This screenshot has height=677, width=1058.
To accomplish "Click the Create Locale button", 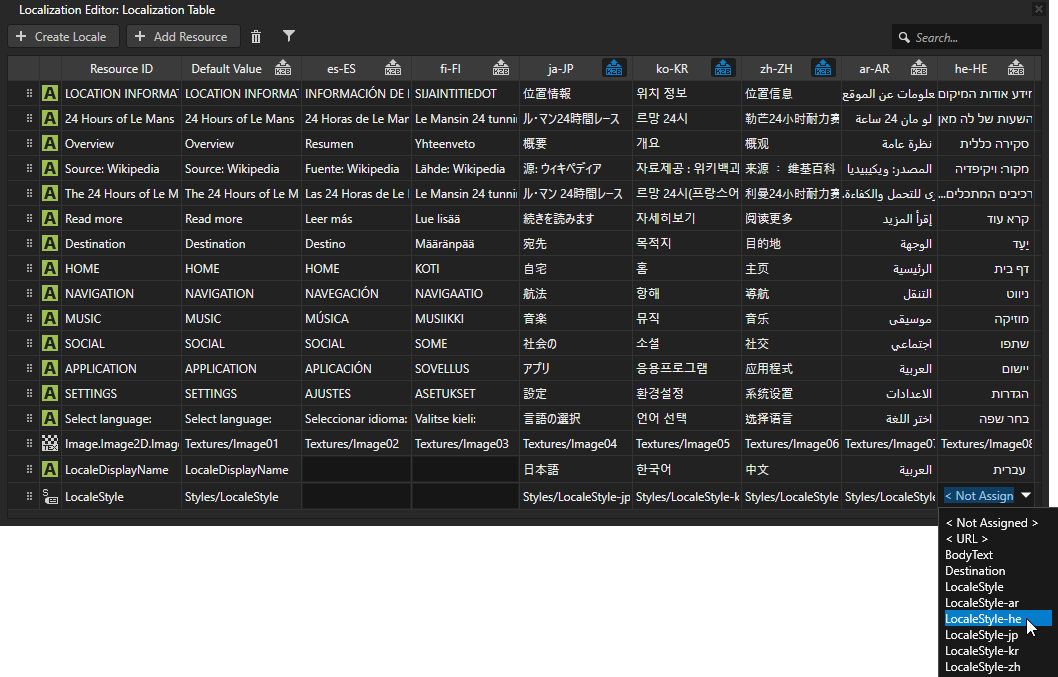I will tap(64, 37).
